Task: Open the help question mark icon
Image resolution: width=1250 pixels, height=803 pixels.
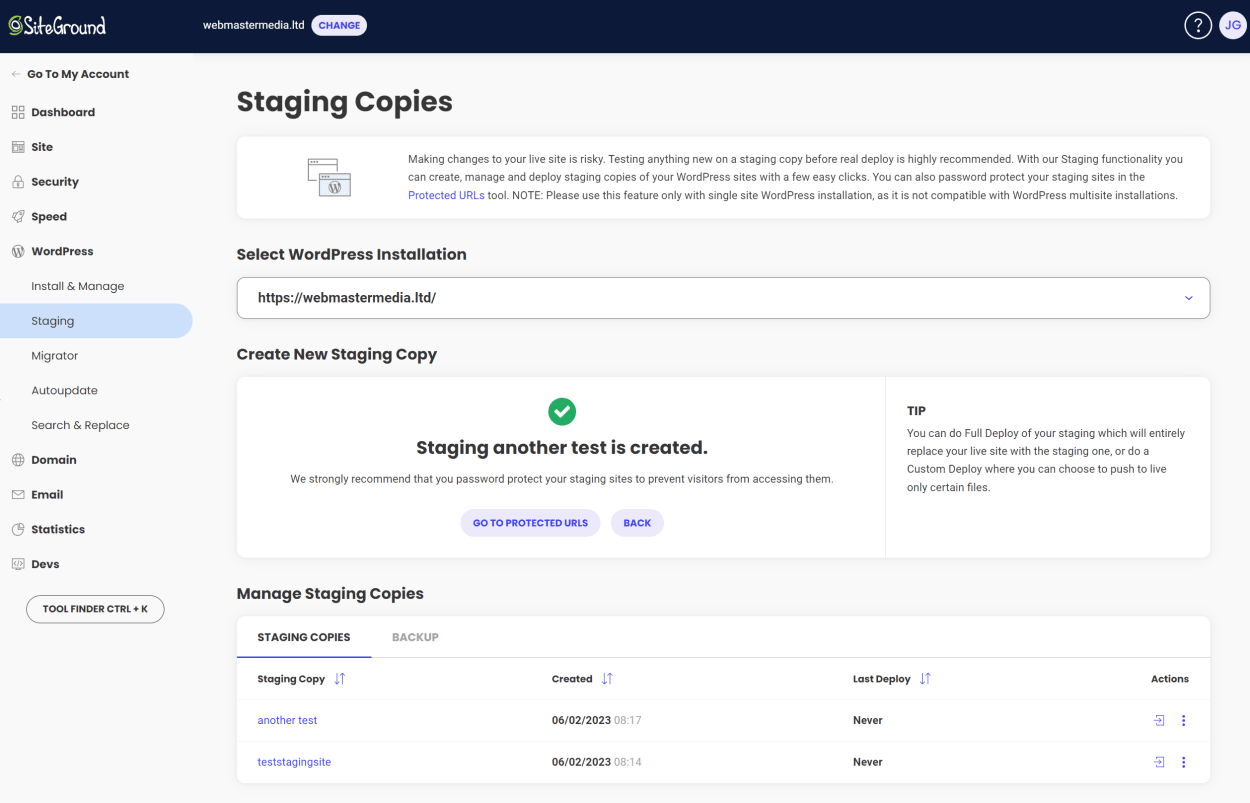Action: tap(1198, 26)
